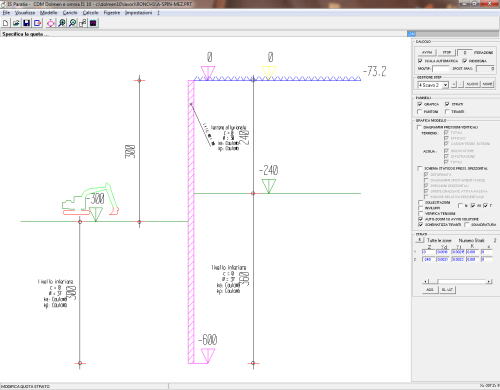Click the magenta ellipse toolbar icon
Image resolution: width=500 pixels, height=390 pixels.
point(51,23)
